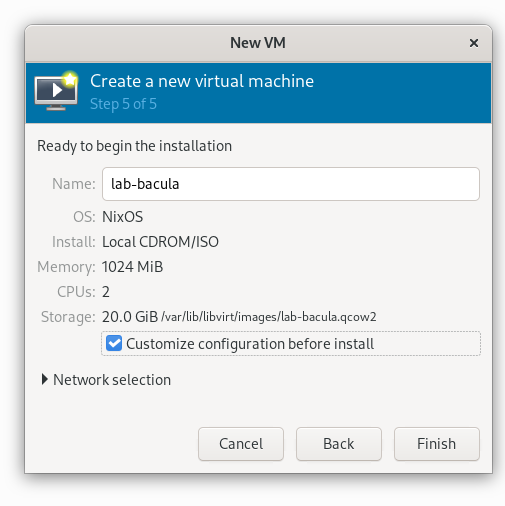
Task: Toggle the Customize configuration before install checkbox
Action: point(114,343)
